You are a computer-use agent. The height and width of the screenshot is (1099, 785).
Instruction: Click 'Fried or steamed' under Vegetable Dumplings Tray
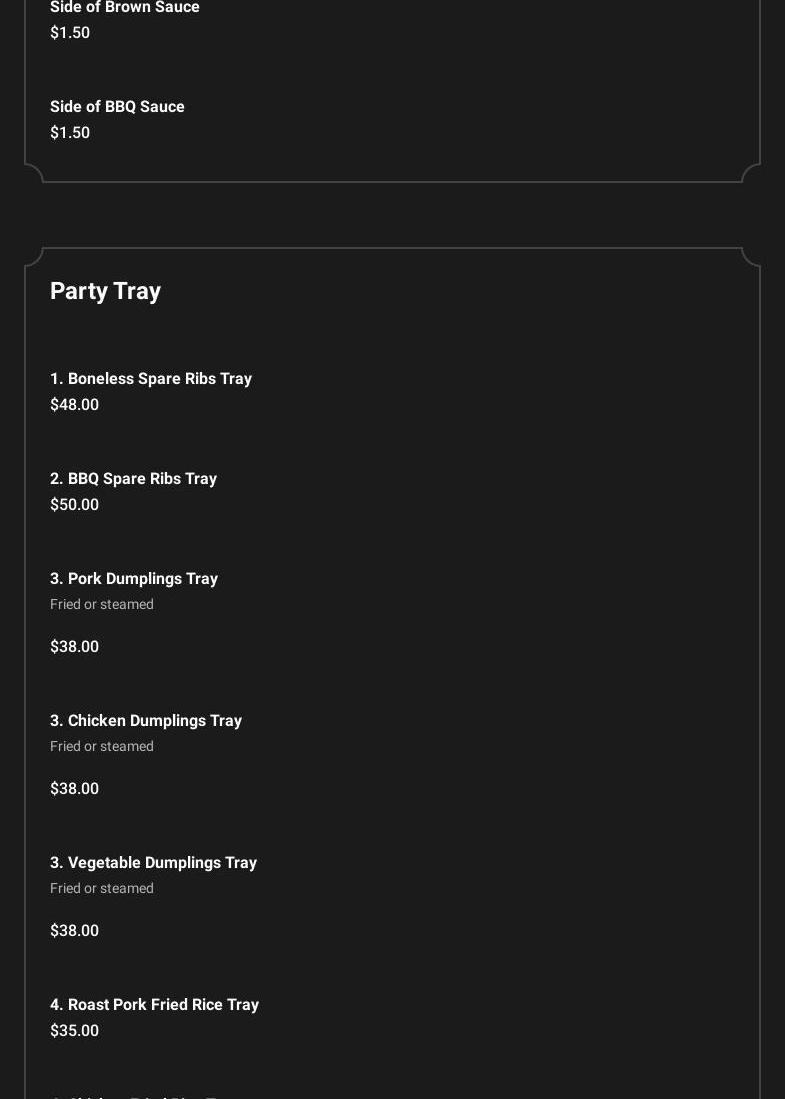point(102,889)
